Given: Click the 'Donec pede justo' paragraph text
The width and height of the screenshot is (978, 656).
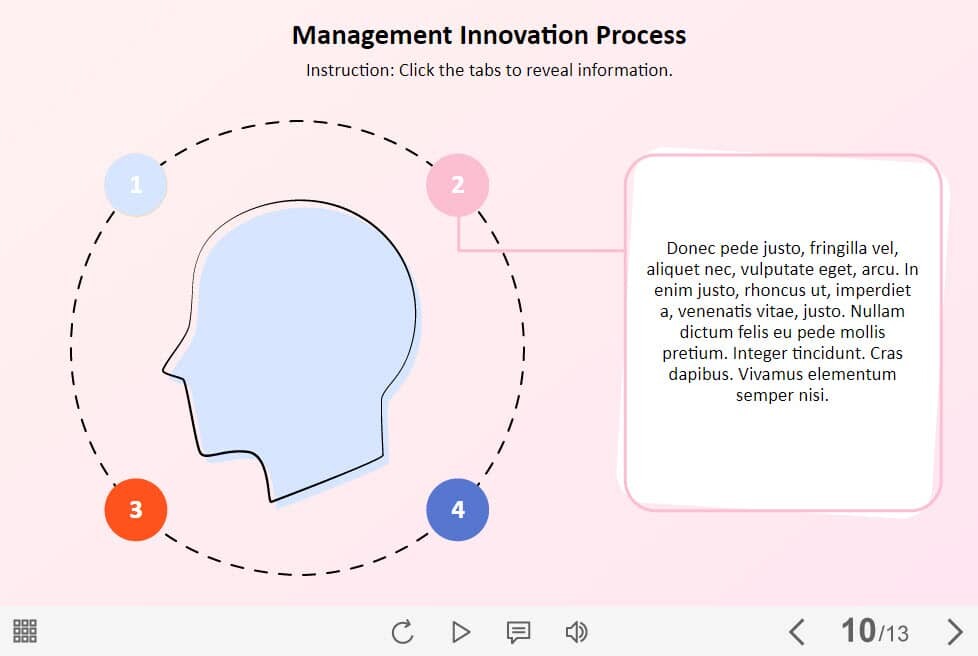Looking at the screenshot, I should click(782, 321).
